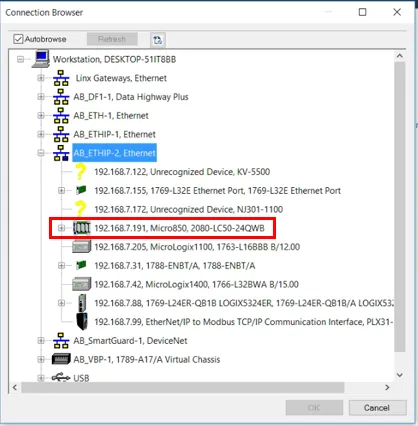Select 192.168.7.88 1769-L24ER-QB1B entry
Screen dimensions: 418x426
coord(244,303)
